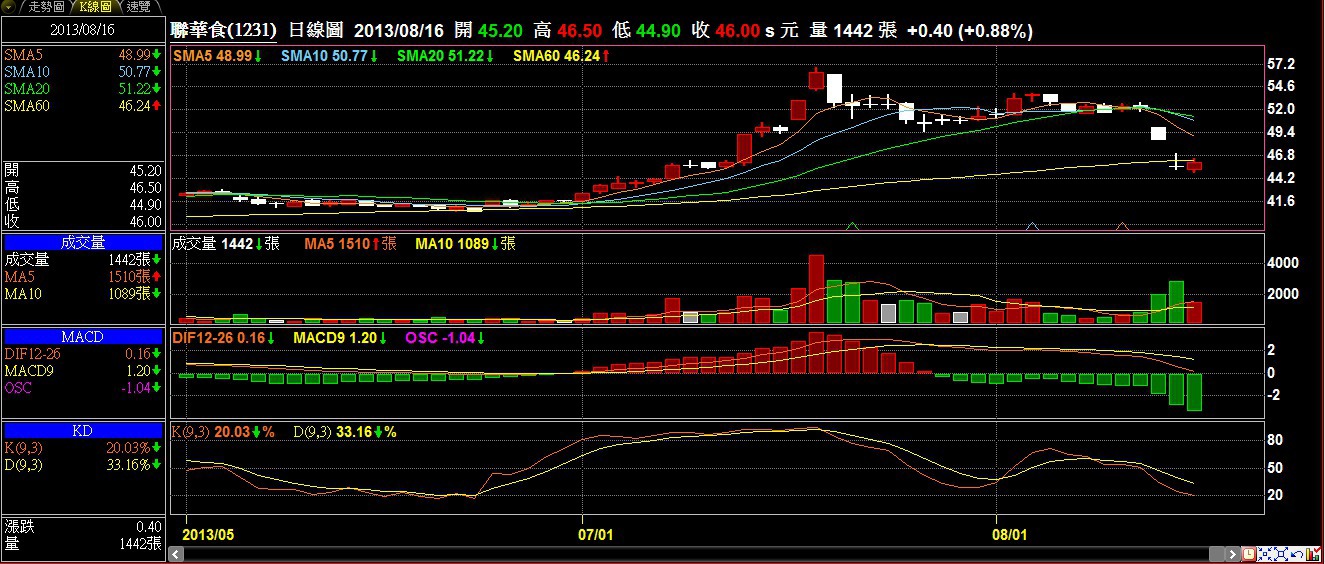
Task: Open the round dropdown button beside 走勢圖 tab
Action: tap(10, 6)
